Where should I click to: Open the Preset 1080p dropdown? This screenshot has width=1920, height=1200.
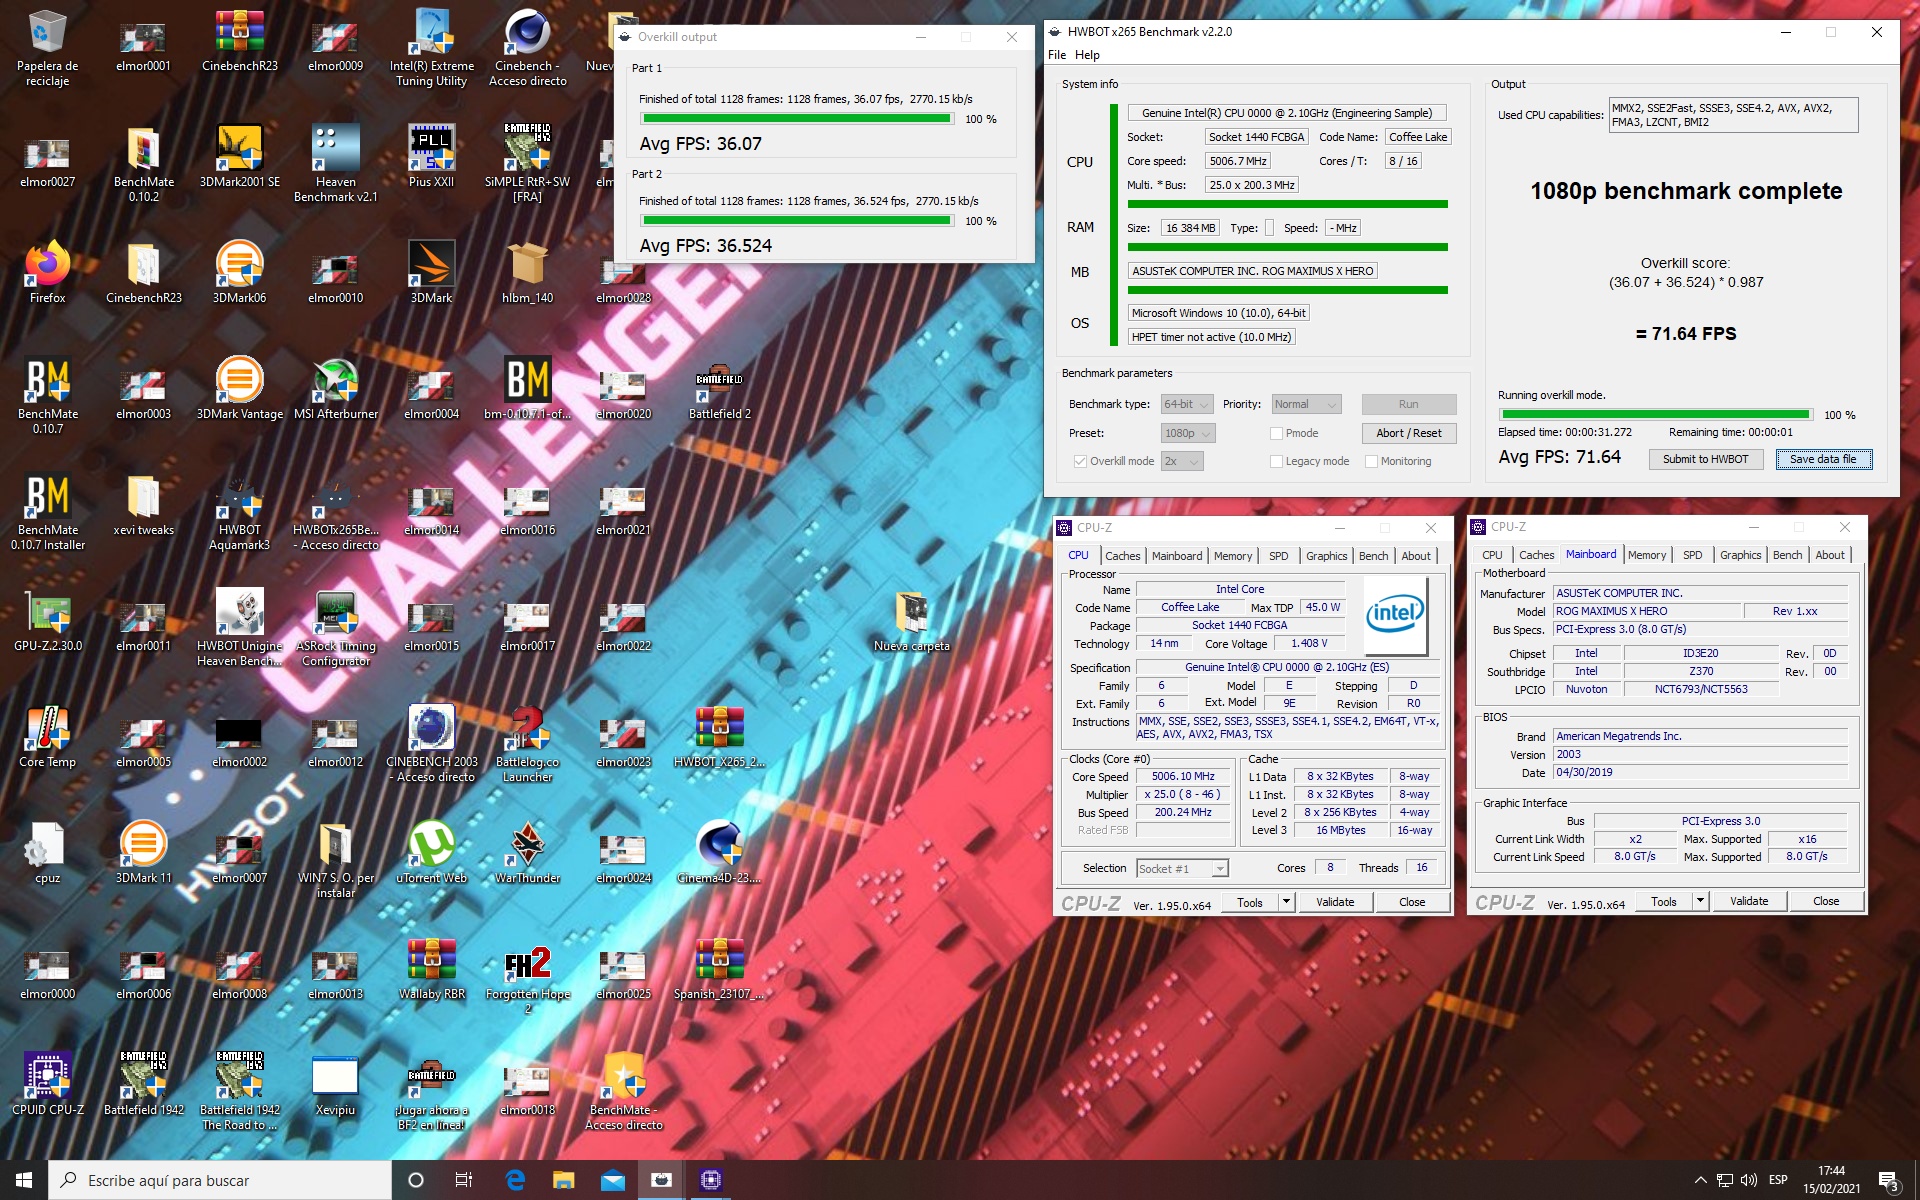[1188, 433]
